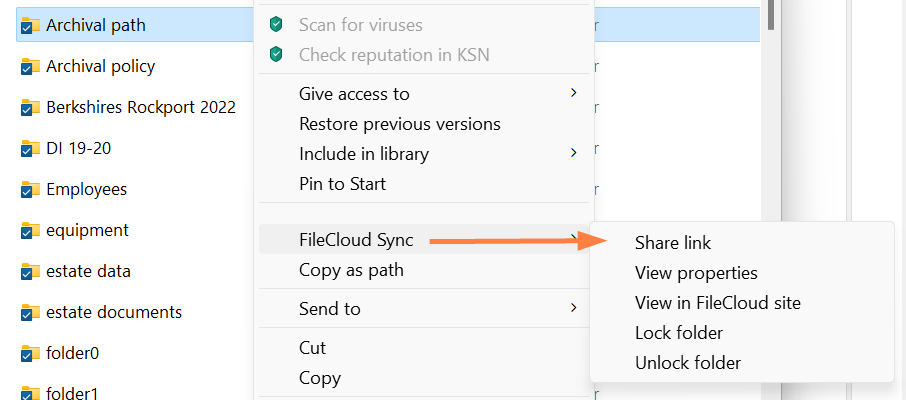
Task: Select Copy as path entry
Action: pos(351,270)
